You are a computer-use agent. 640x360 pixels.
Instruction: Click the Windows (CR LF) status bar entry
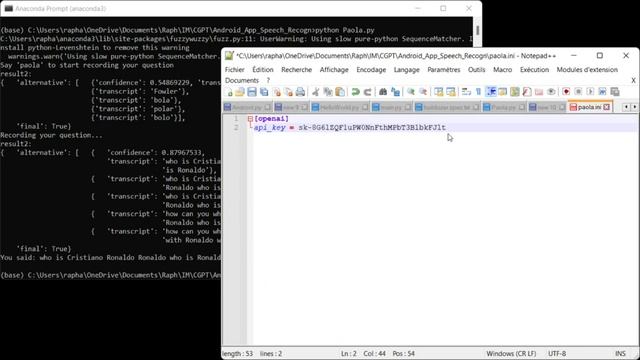click(x=511, y=353)
